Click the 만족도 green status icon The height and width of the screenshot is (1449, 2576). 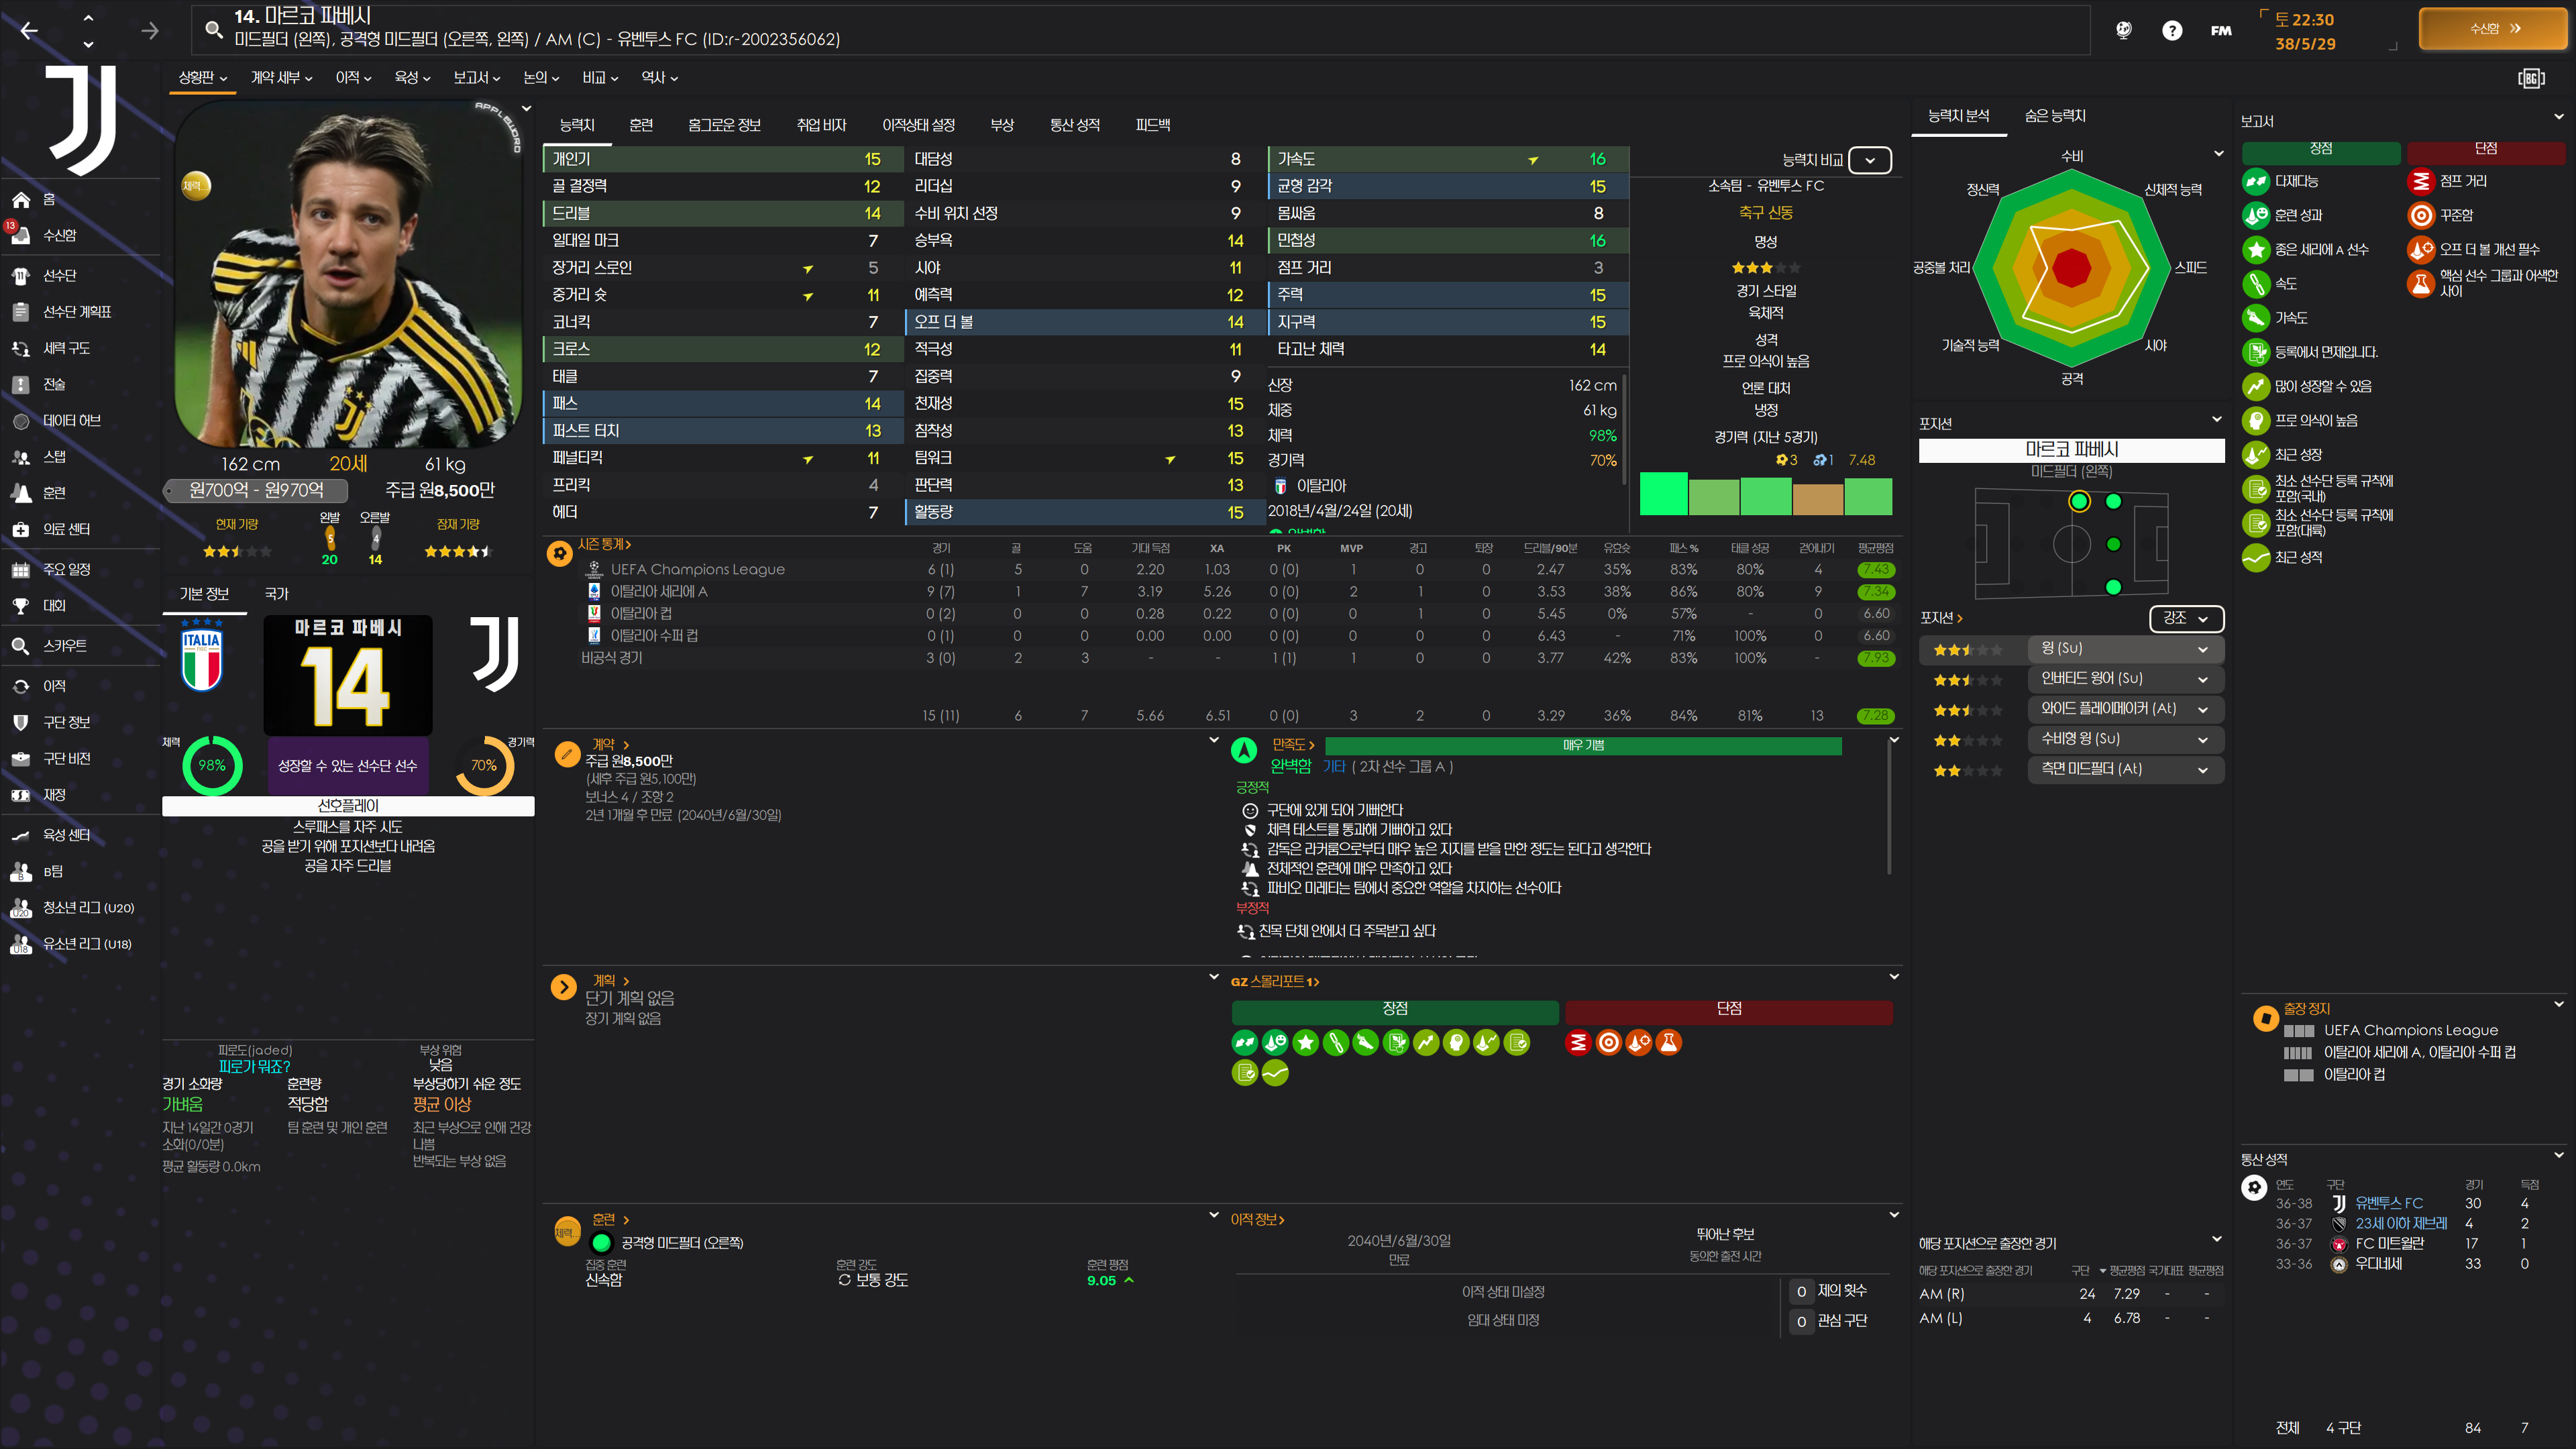(1244, 750)
